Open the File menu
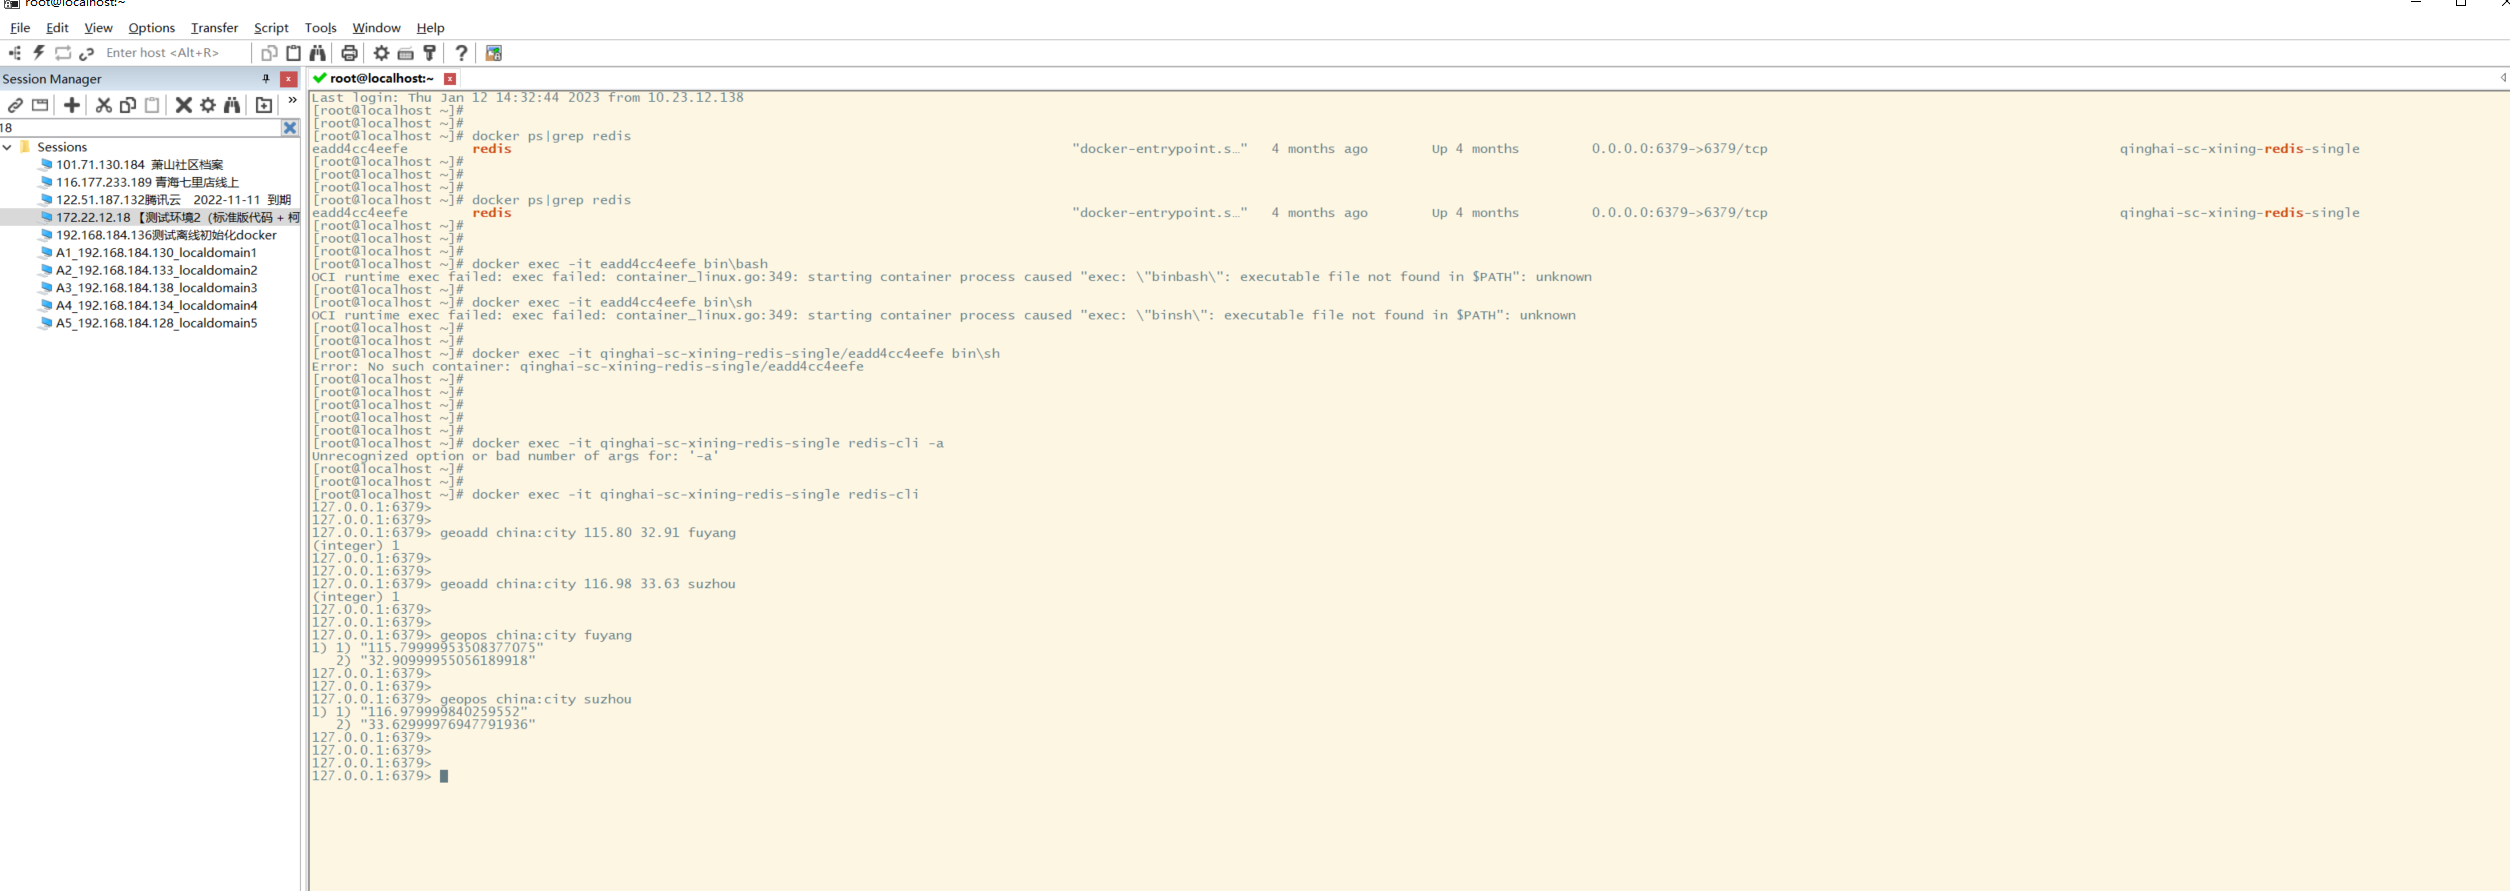The image size is (2510, 891). tap(20, 28)
